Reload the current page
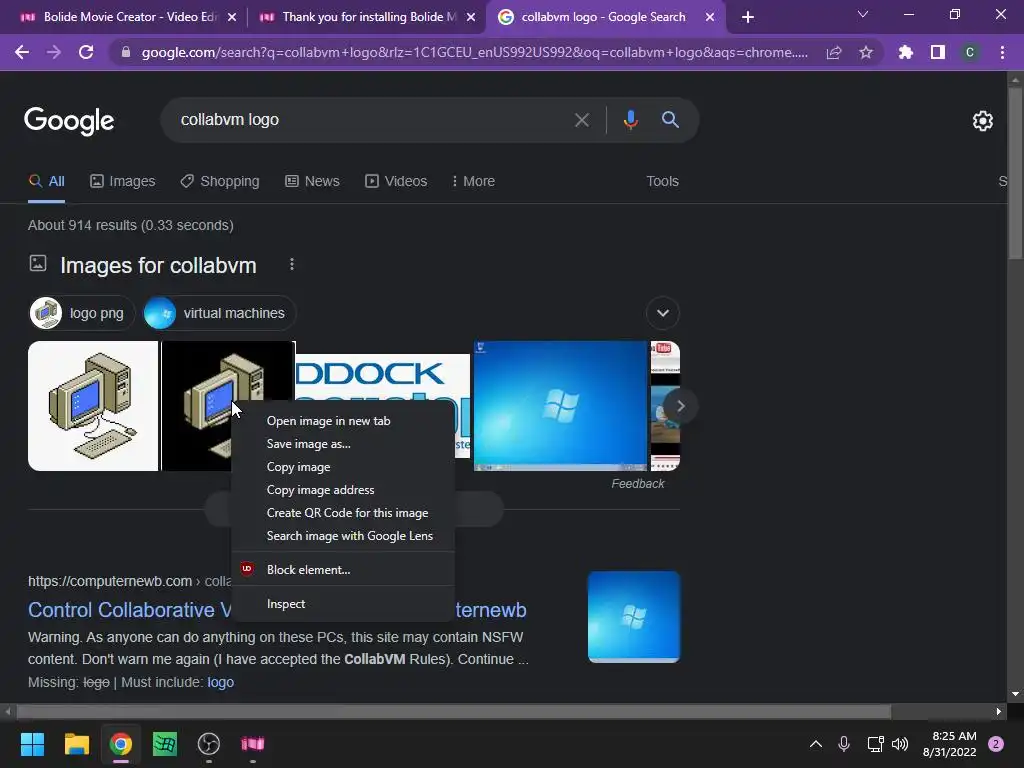1024x768 pixels. click(86, 52)
